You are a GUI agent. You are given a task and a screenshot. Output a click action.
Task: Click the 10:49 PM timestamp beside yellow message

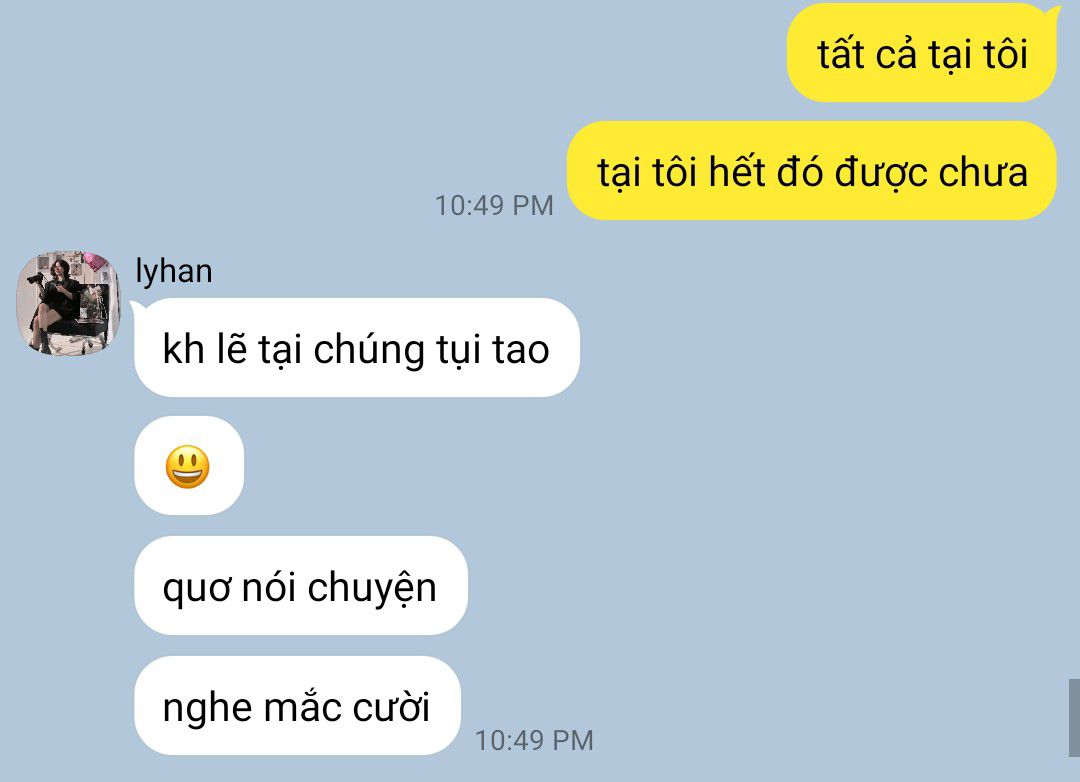click(x=494, y=205)
